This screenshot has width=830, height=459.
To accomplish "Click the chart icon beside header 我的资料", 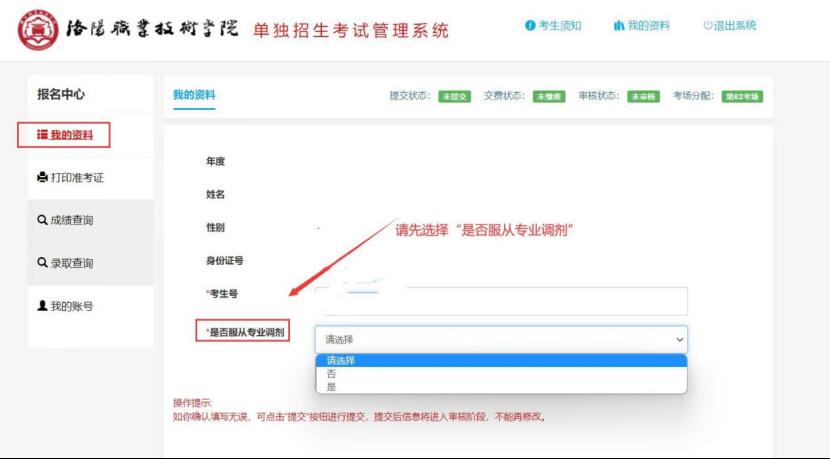I will (x=619, y=26).
